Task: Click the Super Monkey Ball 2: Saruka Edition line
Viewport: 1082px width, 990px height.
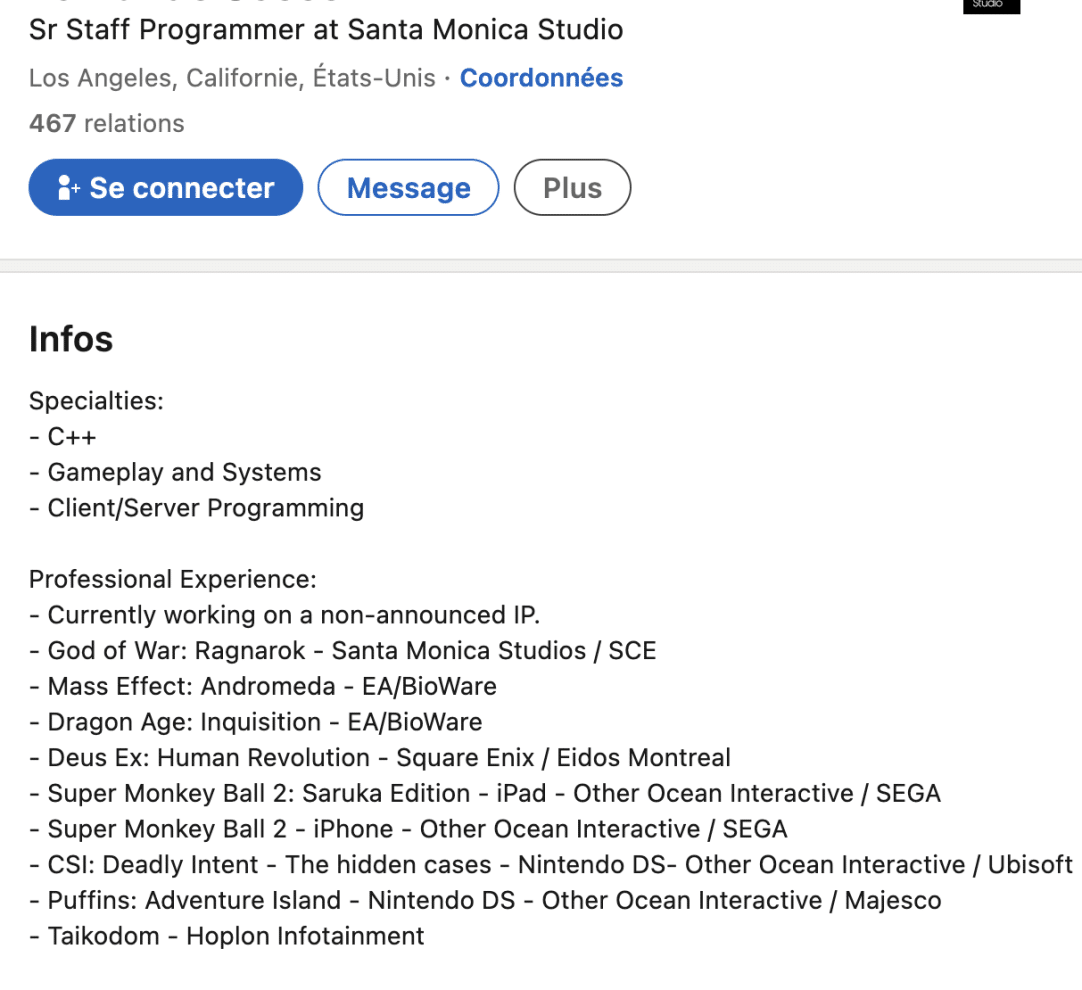Action: pos(485,793)
